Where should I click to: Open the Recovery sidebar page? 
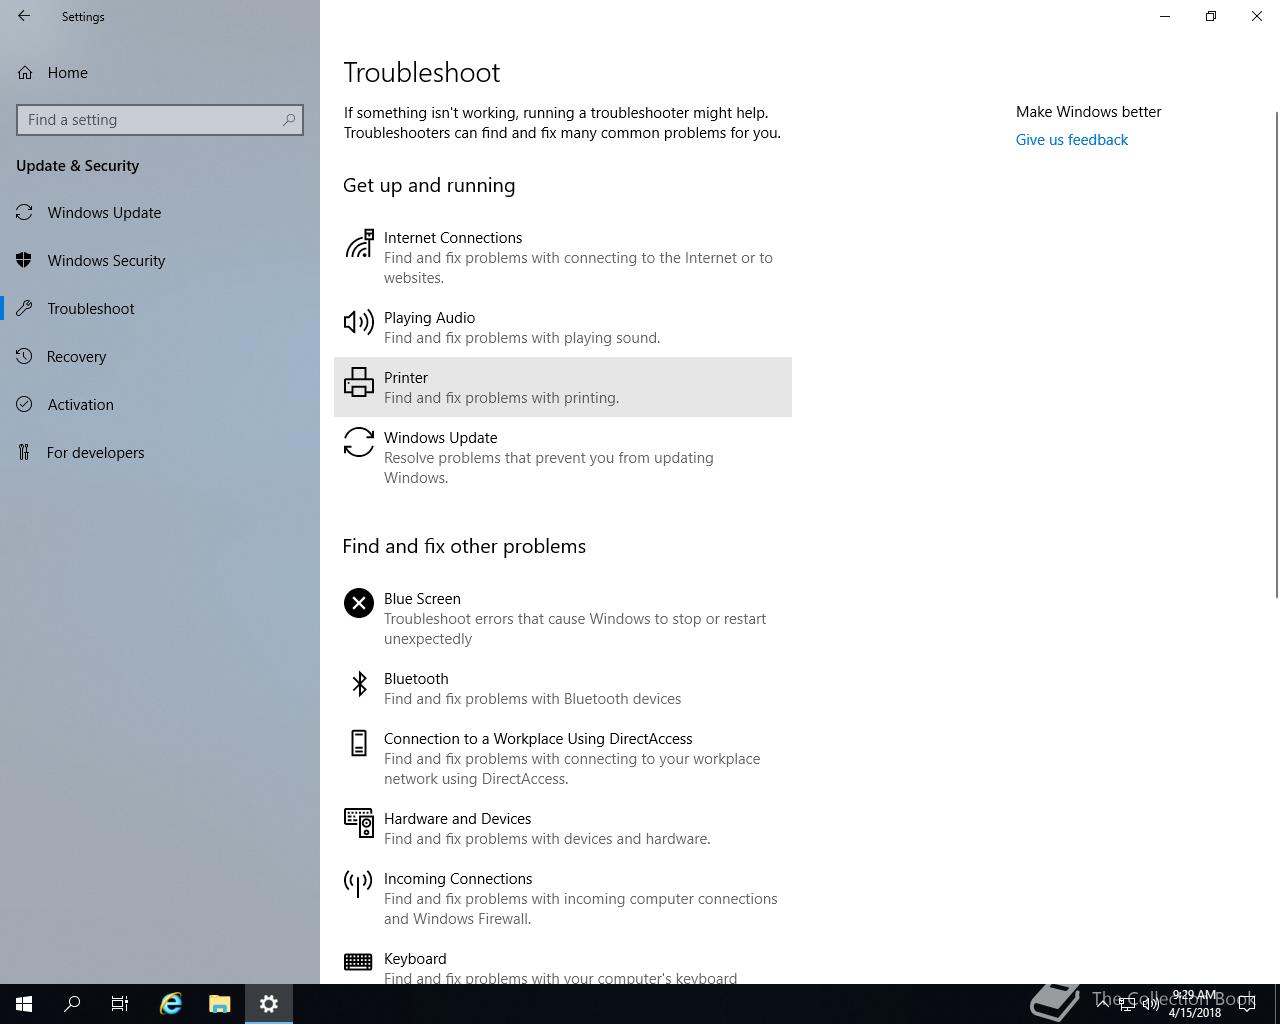coord(160,357)
